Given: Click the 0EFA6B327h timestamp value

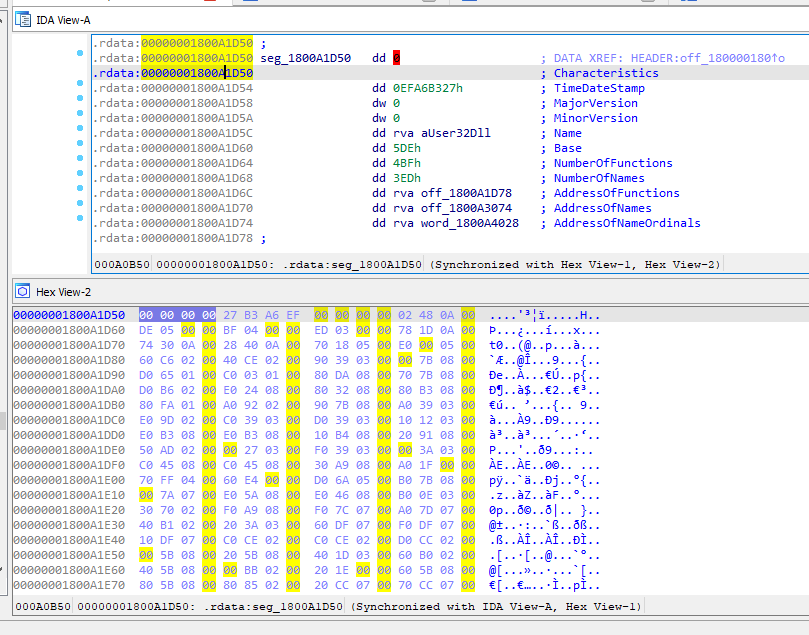Looking at the screenshot, I should (x=427, y=88).
